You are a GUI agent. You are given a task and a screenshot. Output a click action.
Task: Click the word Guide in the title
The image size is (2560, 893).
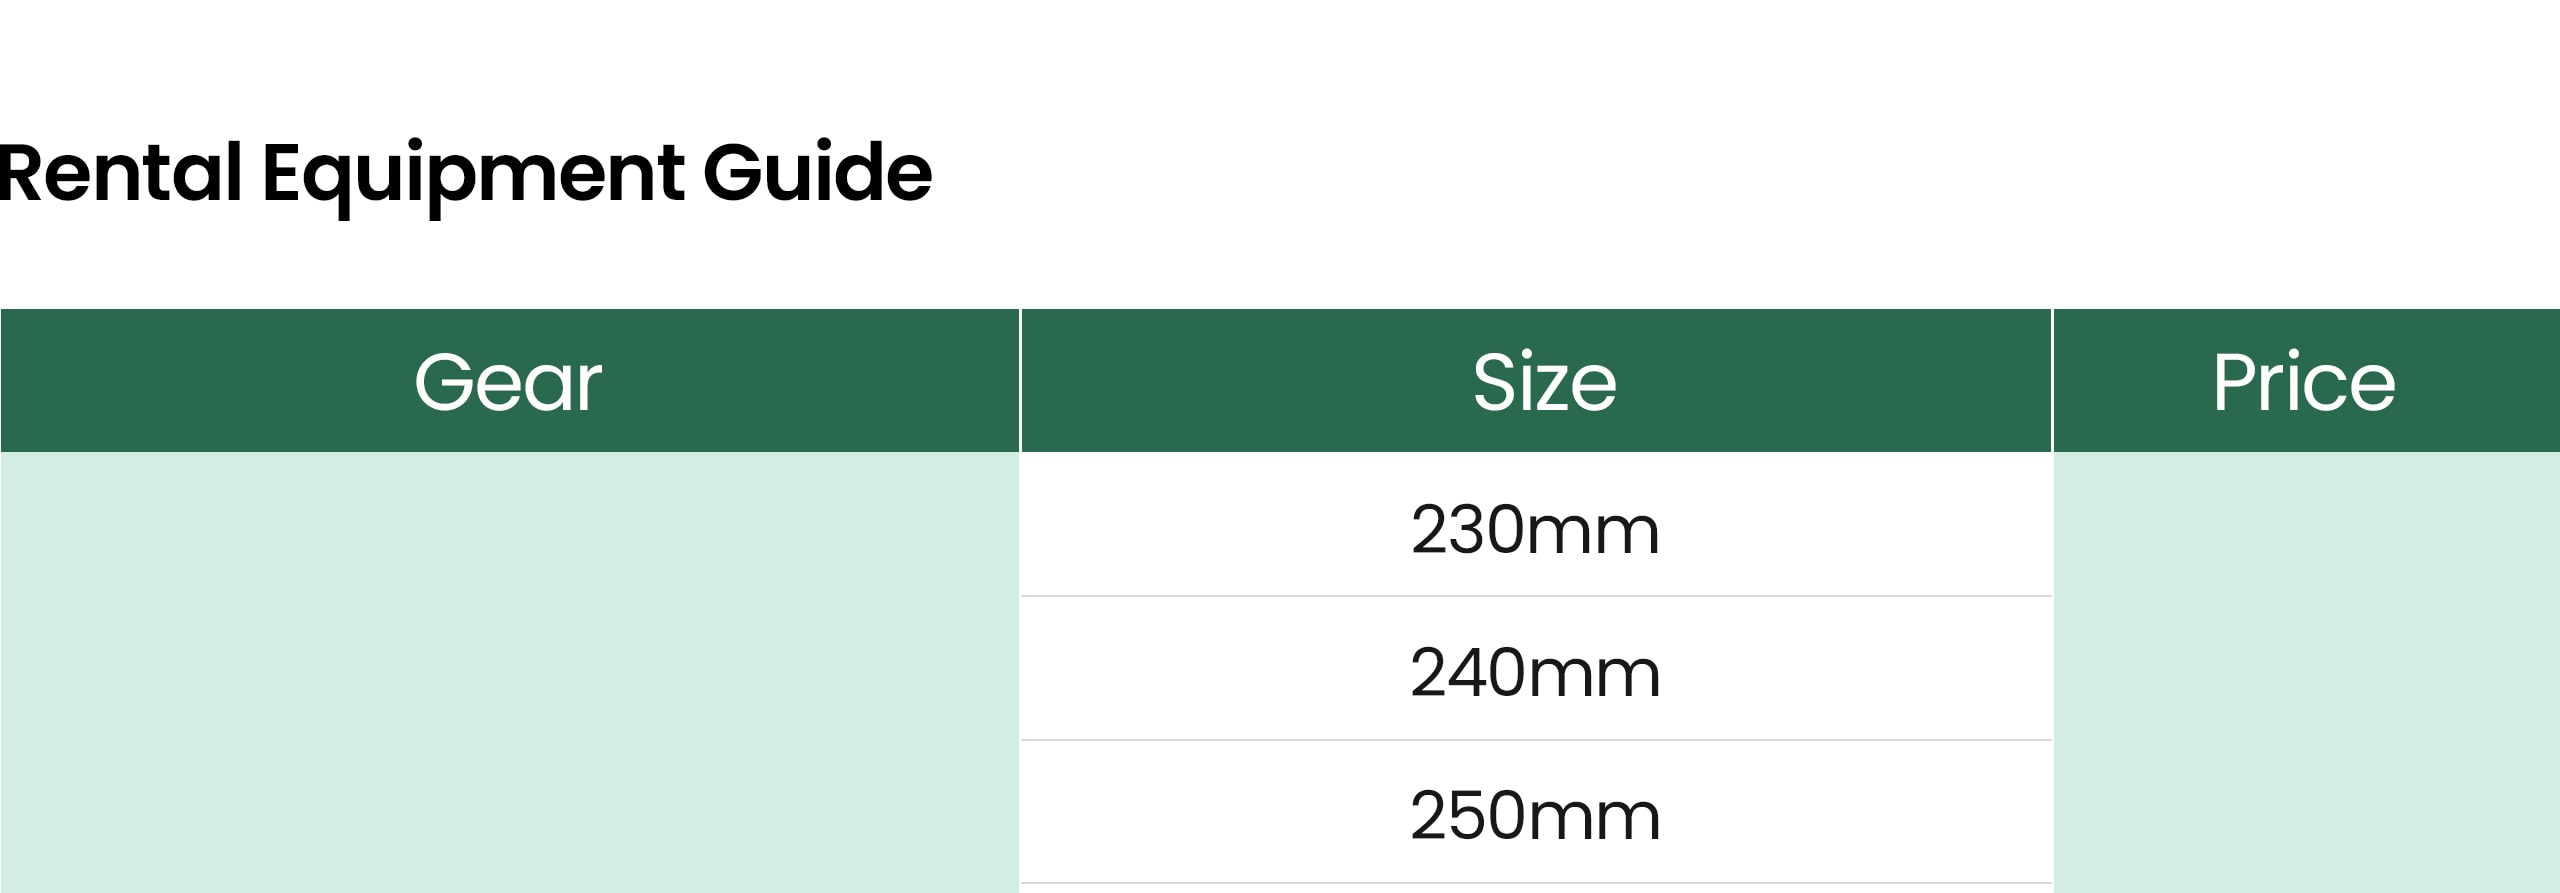[817, 172]
